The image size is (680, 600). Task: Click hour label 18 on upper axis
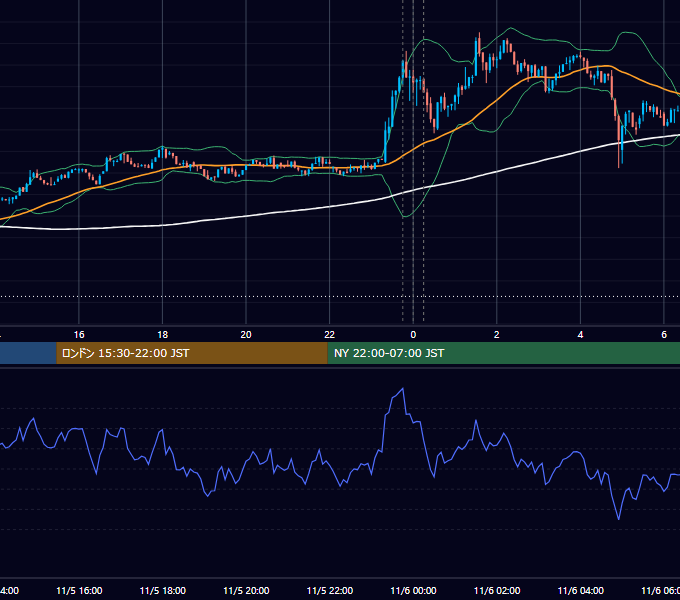click(x=163, y=334)
